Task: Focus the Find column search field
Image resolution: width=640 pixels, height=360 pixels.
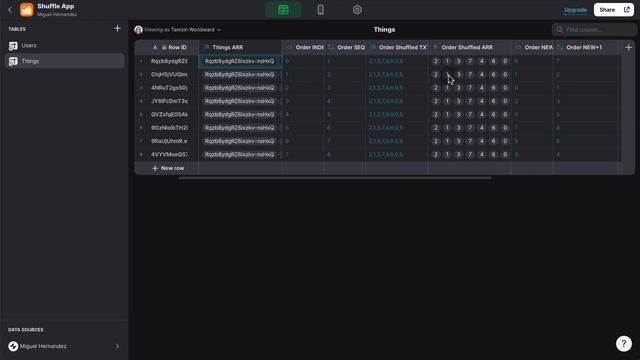Action: (x=594, y=30)
